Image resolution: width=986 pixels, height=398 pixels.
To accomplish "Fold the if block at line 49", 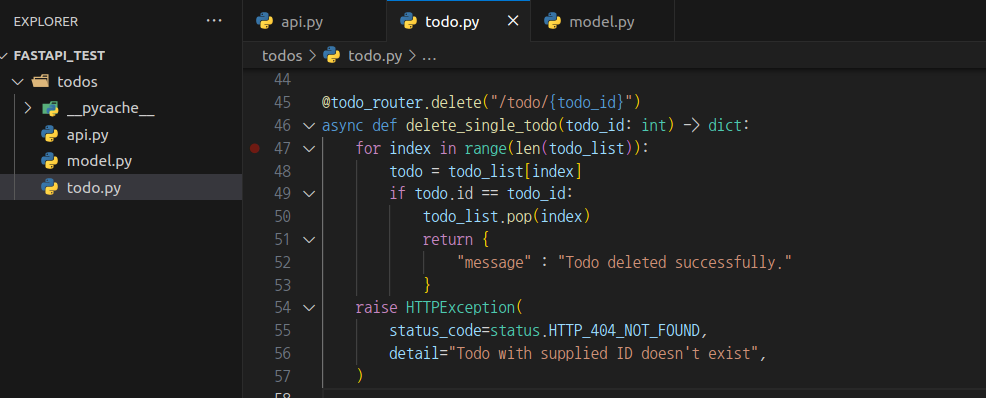I will point(308,194).
